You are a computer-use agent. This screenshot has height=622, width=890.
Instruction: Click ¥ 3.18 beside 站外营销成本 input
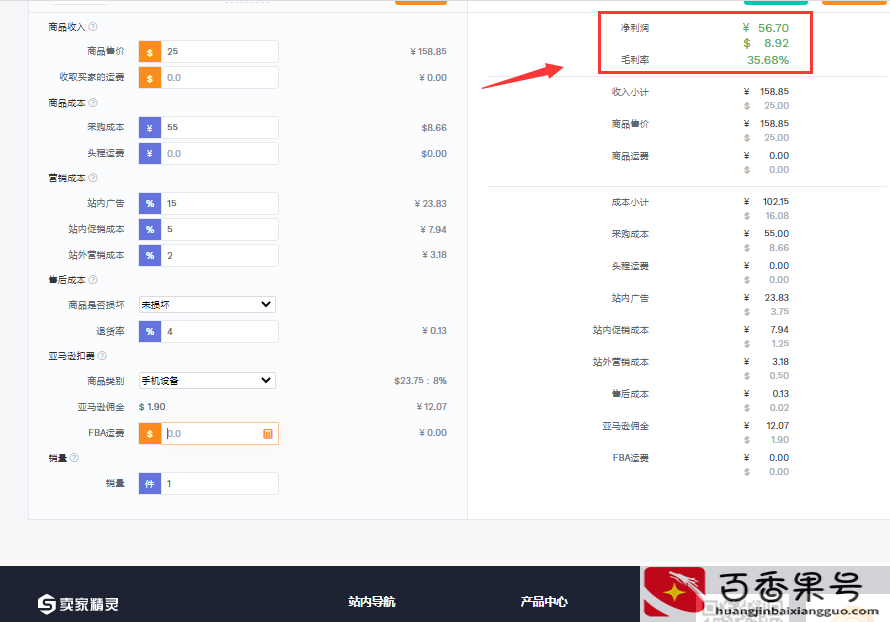coord(434,255)
